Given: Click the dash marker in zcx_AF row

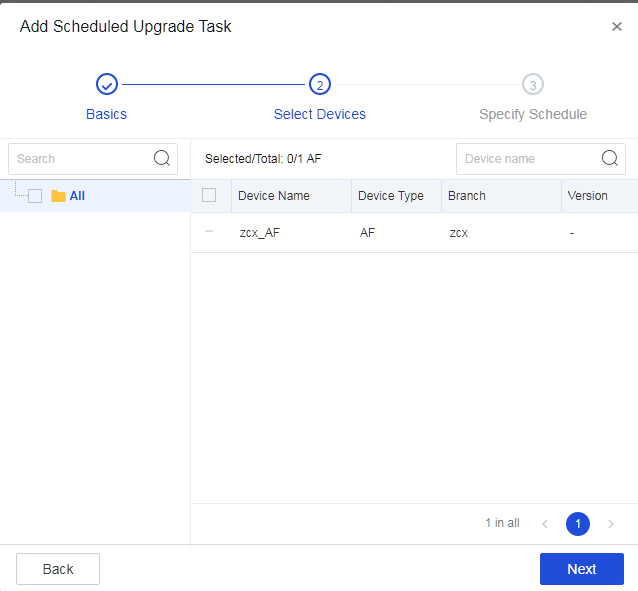Looking at the screenshot, I should pyautogui.click(x=209, y=232).
